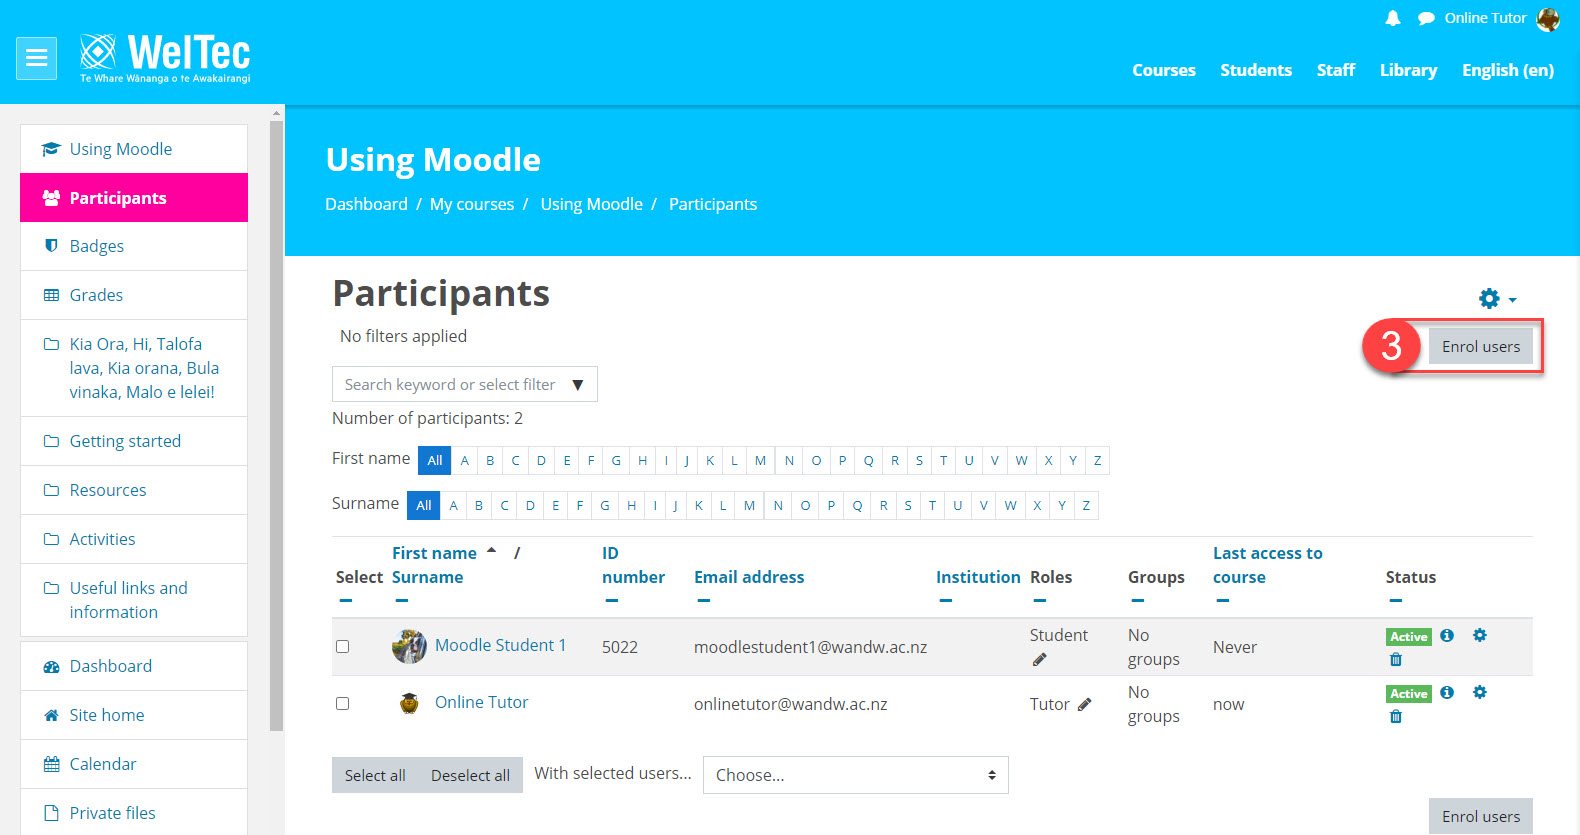This screenshot has width=1580, height=835.
Task: Open the Students top menu
Action: click(1255, 70)
